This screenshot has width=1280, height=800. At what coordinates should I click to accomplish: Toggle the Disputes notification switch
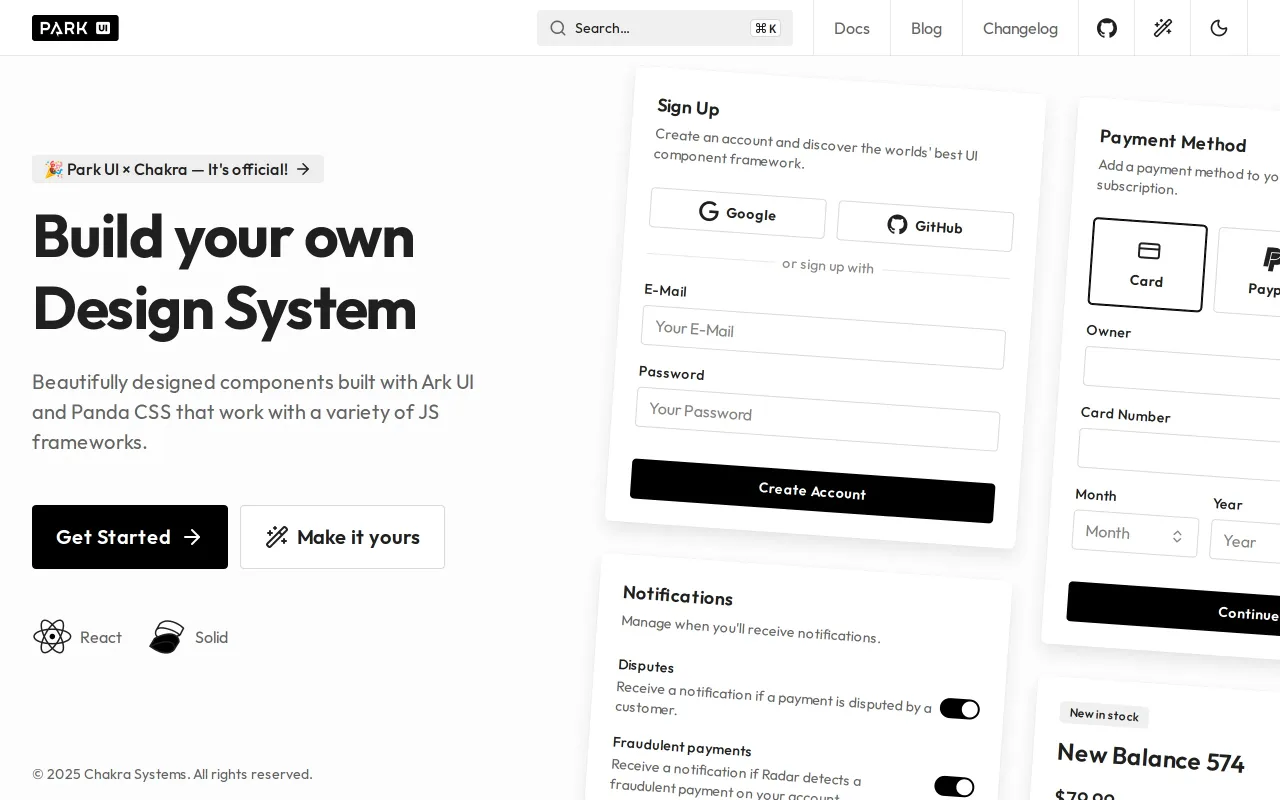coord(960,709)
